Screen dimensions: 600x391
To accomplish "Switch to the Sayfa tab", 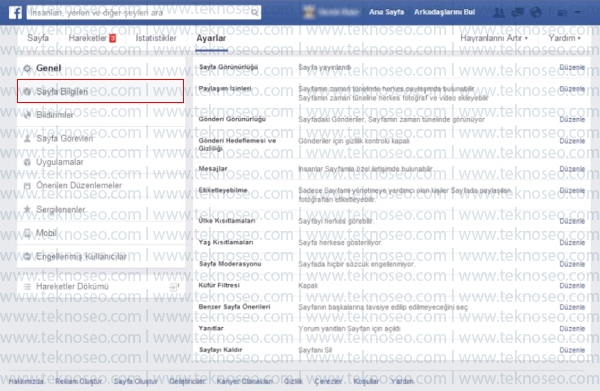I will click(x=38, y=38).
